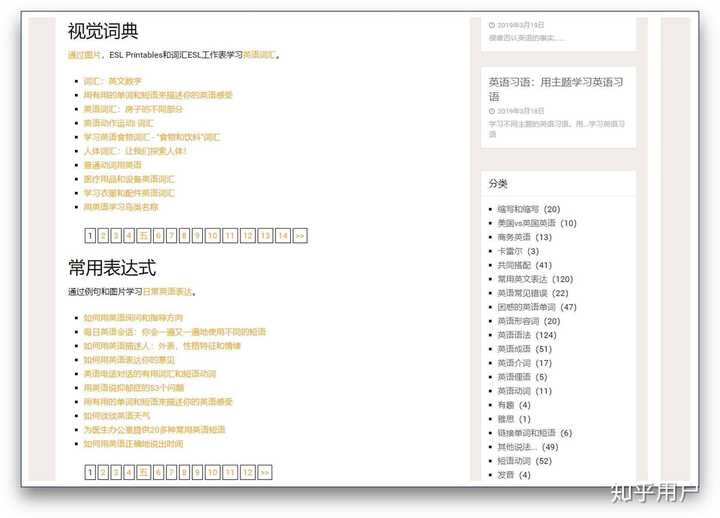The height and width of the screenshot is (518, 720).
Task: Open 医疗用品和设备英语词汇 link
Action: pos(129,179)
